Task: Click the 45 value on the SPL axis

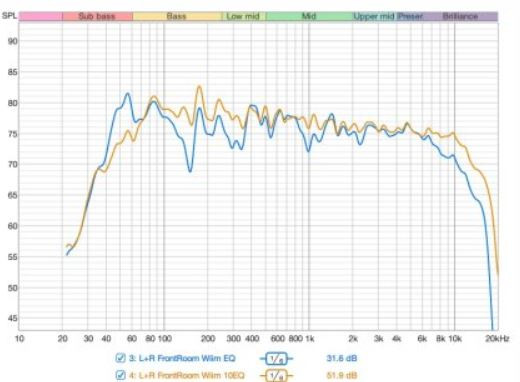Action: [13, 318]
